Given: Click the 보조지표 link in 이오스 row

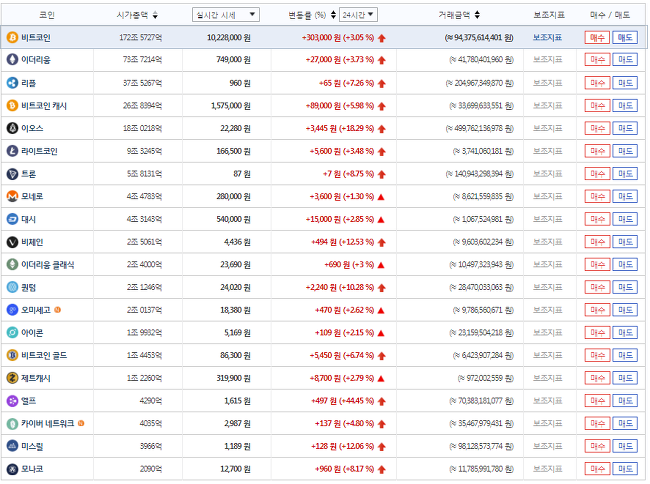Looking at the screenshot, I should click(x=547, y=128).
